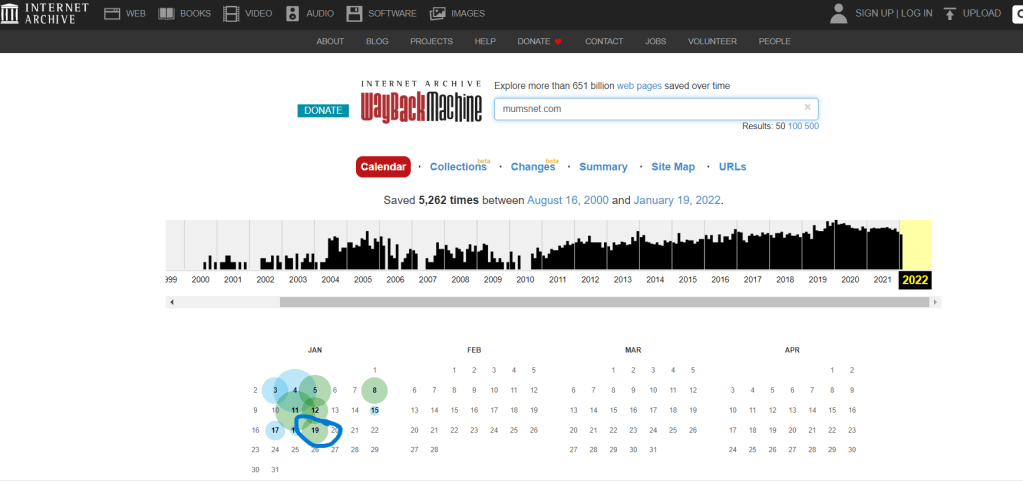Open the Software section icon
The image size is (1023, 484).
click(354, 14)
